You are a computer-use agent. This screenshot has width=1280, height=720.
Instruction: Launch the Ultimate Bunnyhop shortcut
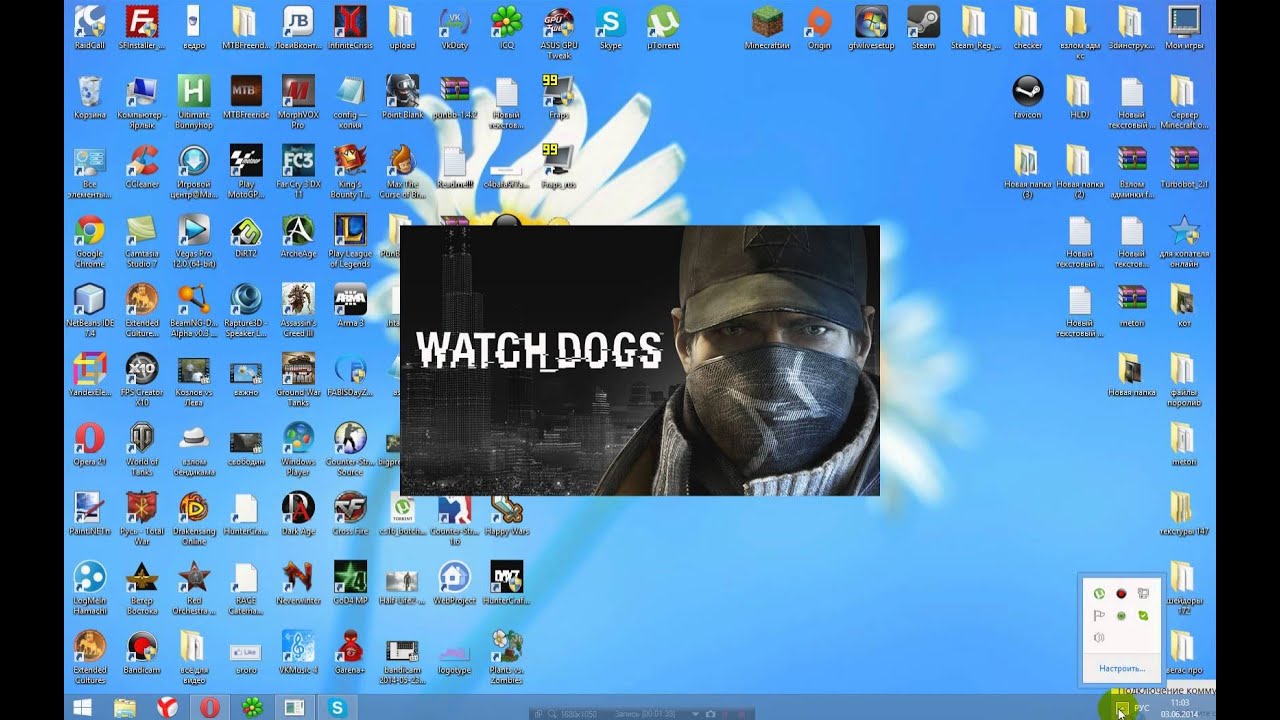pyautogui.click(x=194, y=101)
